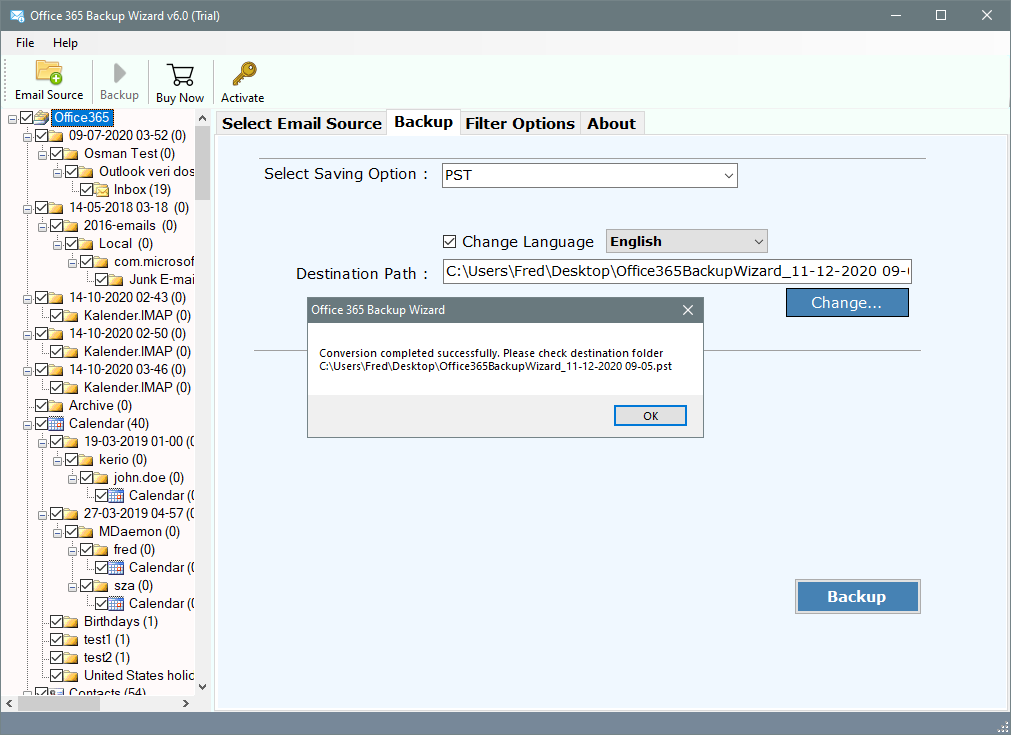The width and height of the screenshot is (1011, 735).
Task: Switch to the Backup tab
Action: click(424, 122)
